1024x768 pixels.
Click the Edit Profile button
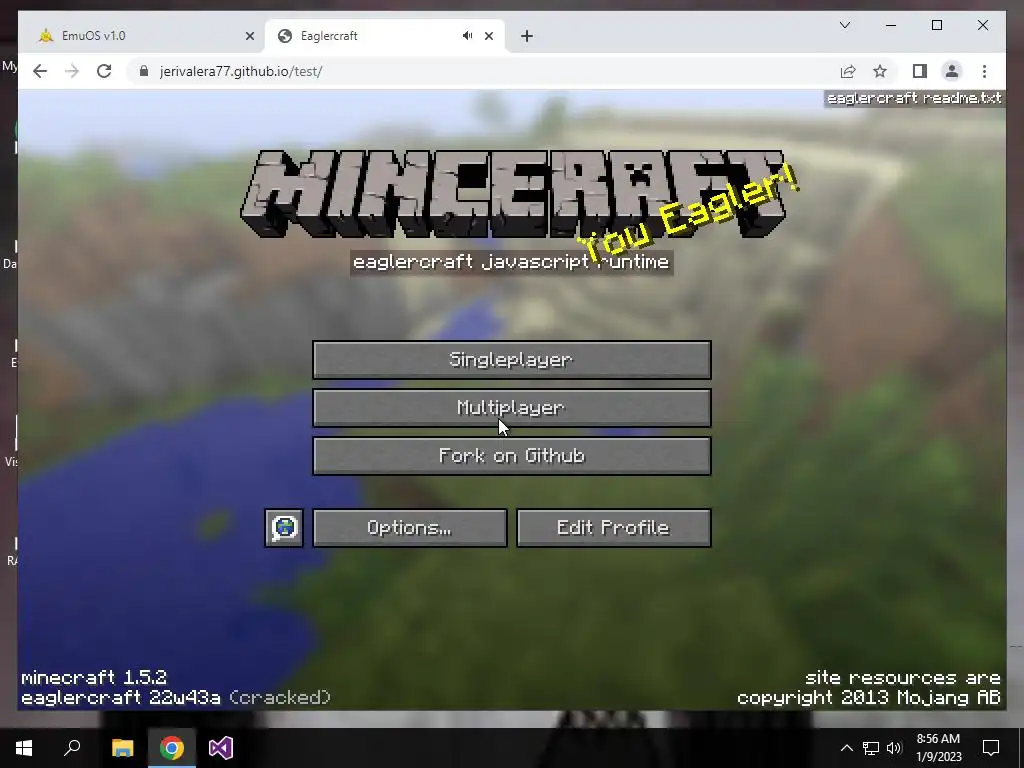(x=613, y=528)
